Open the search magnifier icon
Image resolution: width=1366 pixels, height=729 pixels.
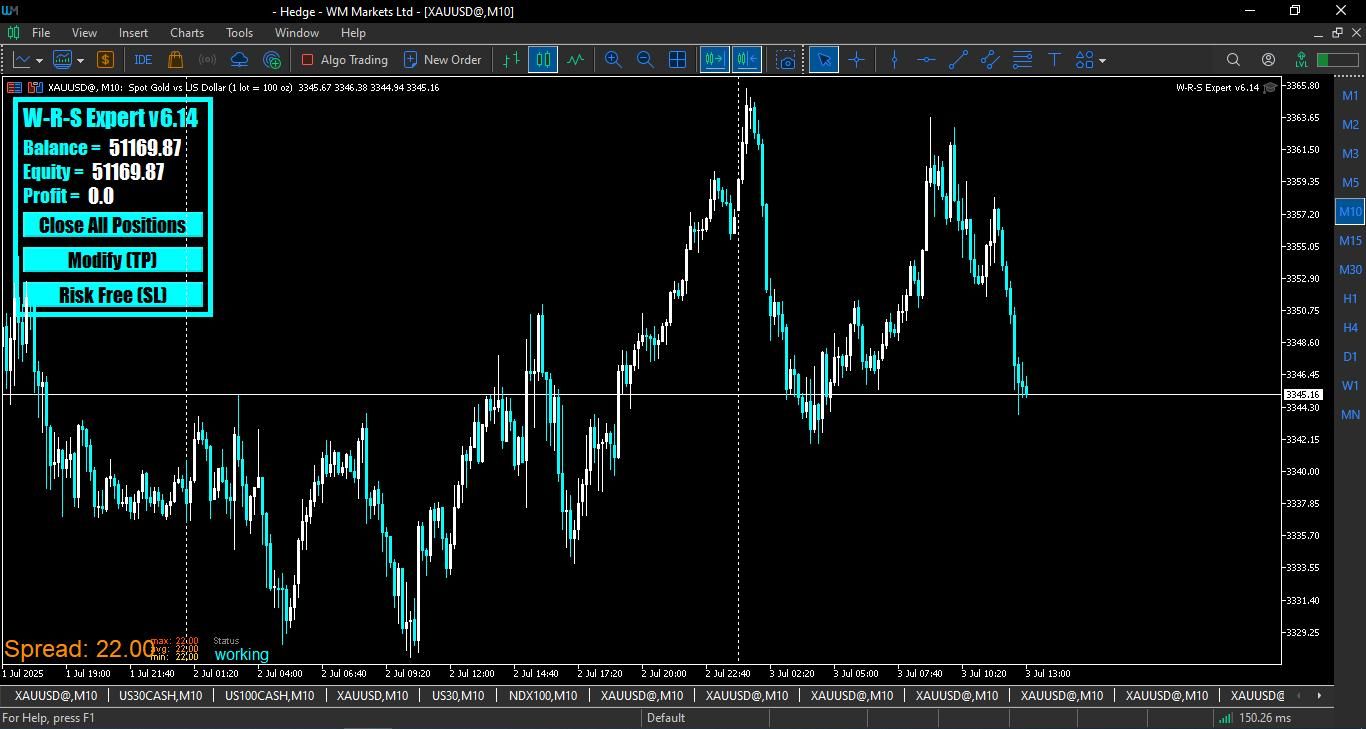tap(1233, 60)
